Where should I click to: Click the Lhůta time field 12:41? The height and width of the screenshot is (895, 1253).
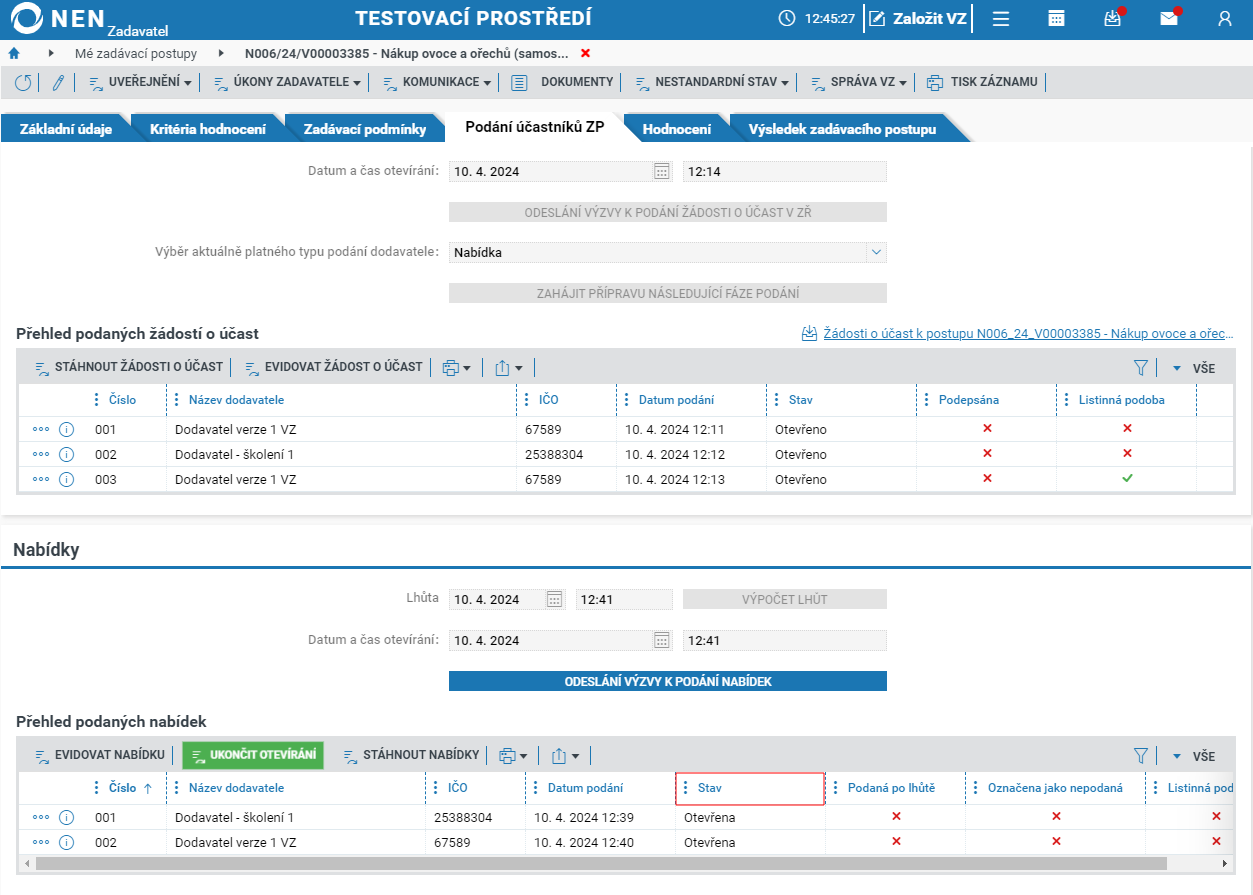[x=624, y=600]
